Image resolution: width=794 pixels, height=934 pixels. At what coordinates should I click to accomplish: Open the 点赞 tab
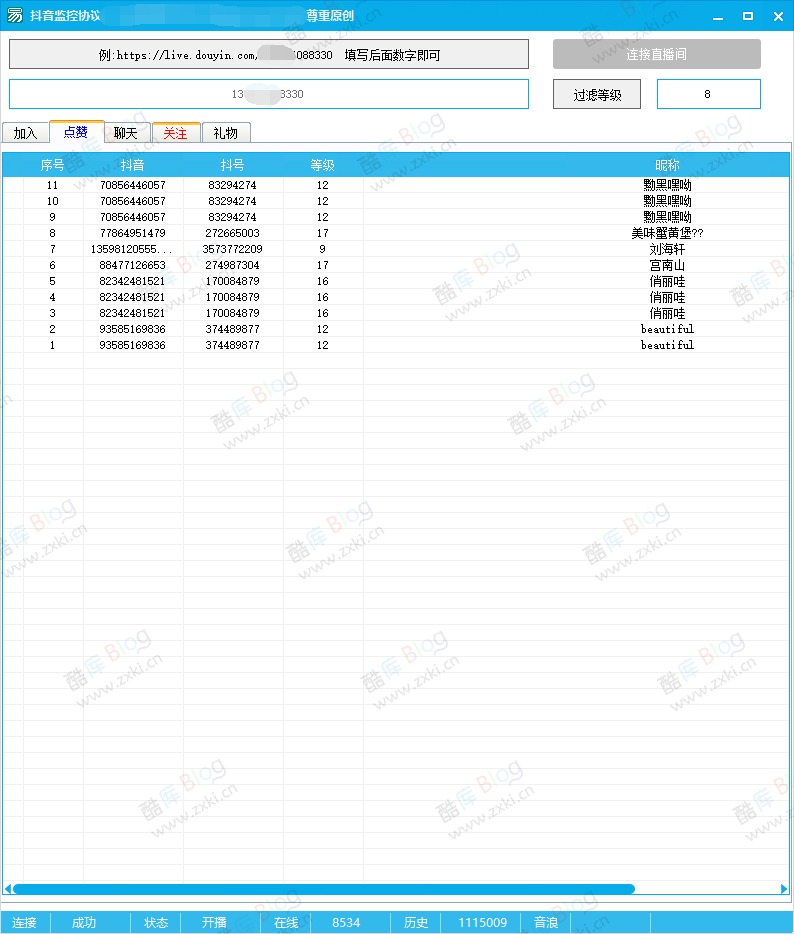tap(76, 132)
